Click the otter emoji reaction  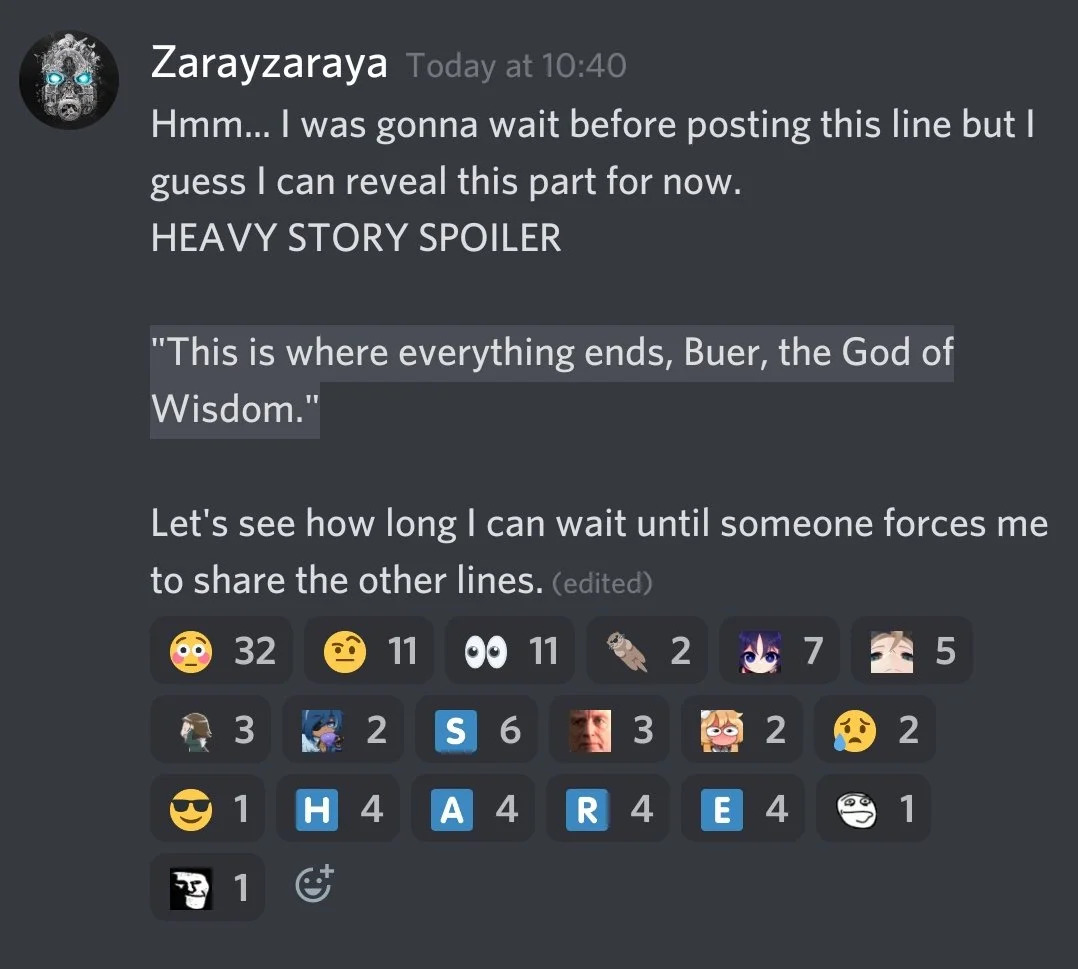point(647,650)
